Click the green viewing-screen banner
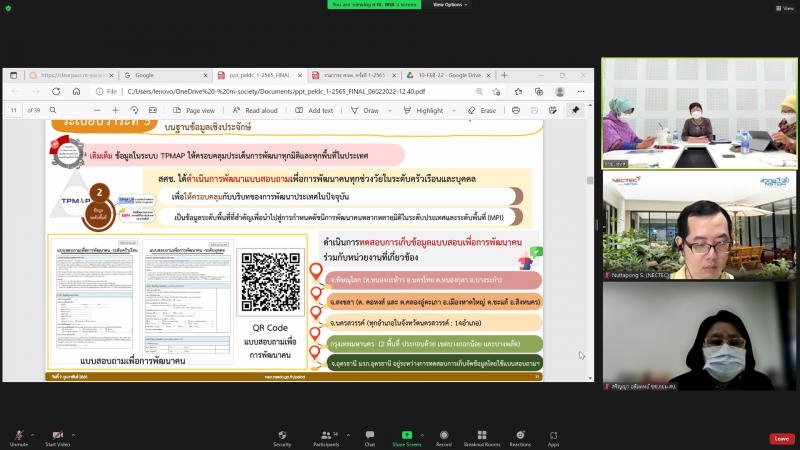Image resolution: width=800 pixels, height=450 pixels. [374, 5]
